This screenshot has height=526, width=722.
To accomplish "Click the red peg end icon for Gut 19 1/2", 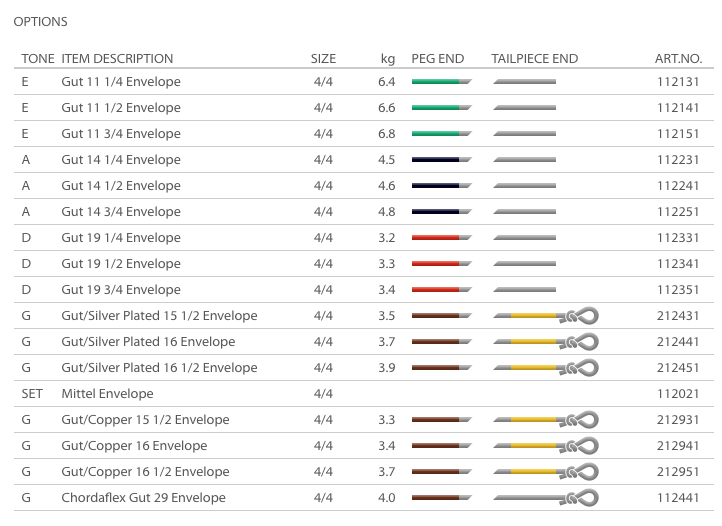I will click(x=441, y=264).
